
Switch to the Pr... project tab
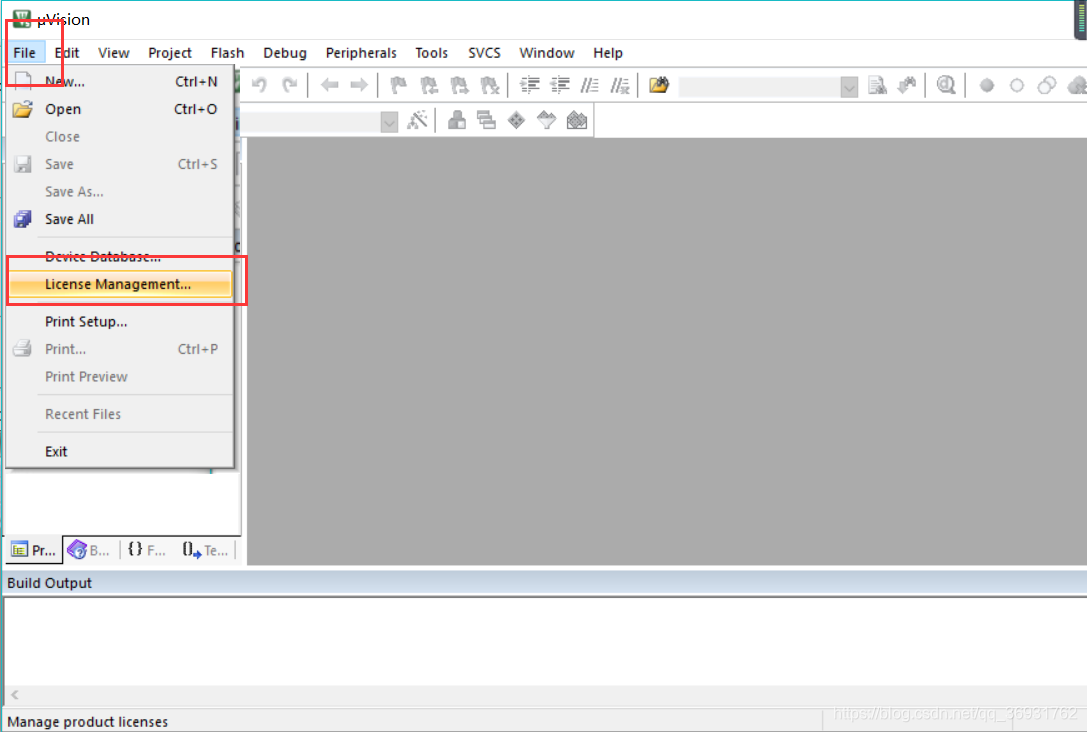34,550
